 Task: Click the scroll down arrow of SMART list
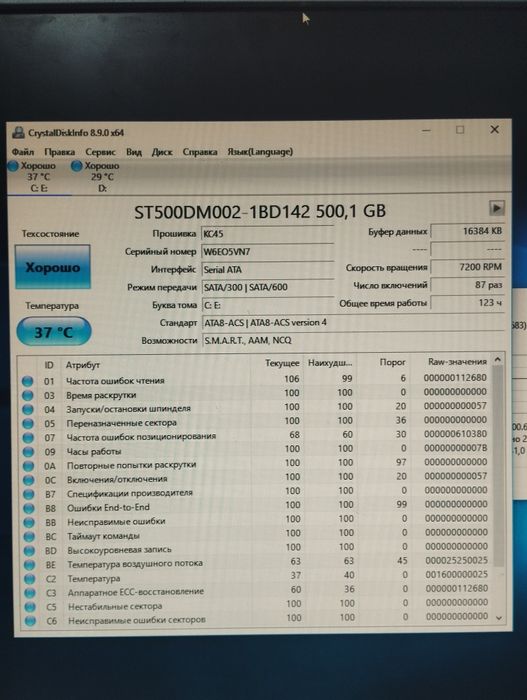click(499, 618)
